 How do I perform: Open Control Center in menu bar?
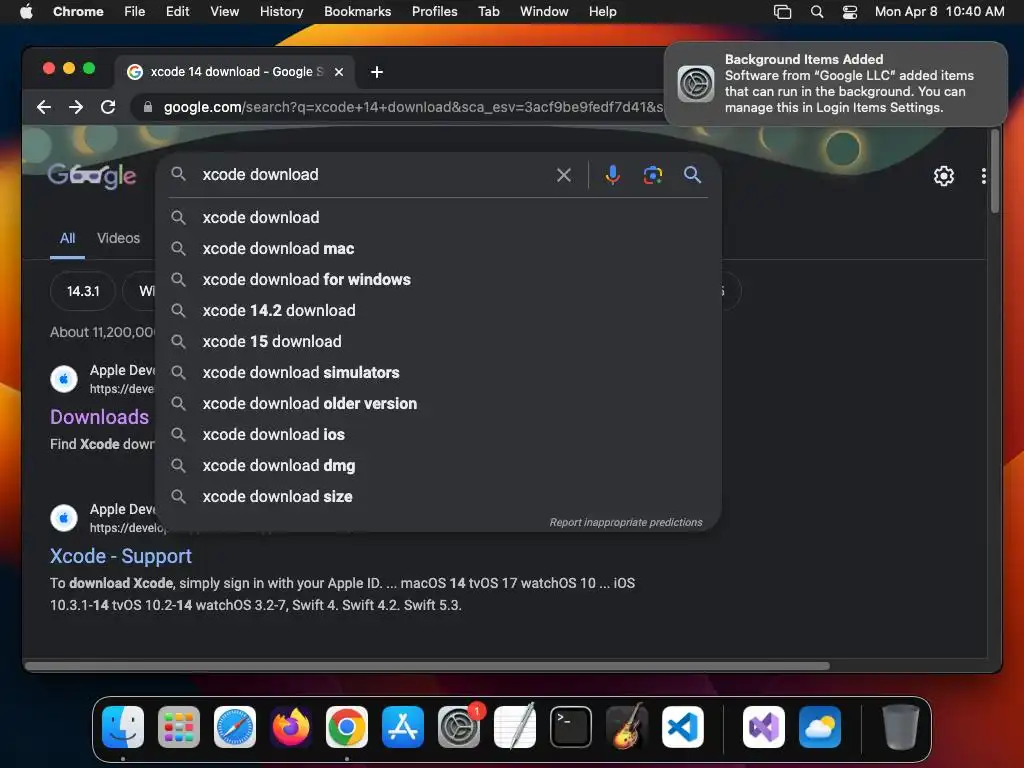[850, 12]
